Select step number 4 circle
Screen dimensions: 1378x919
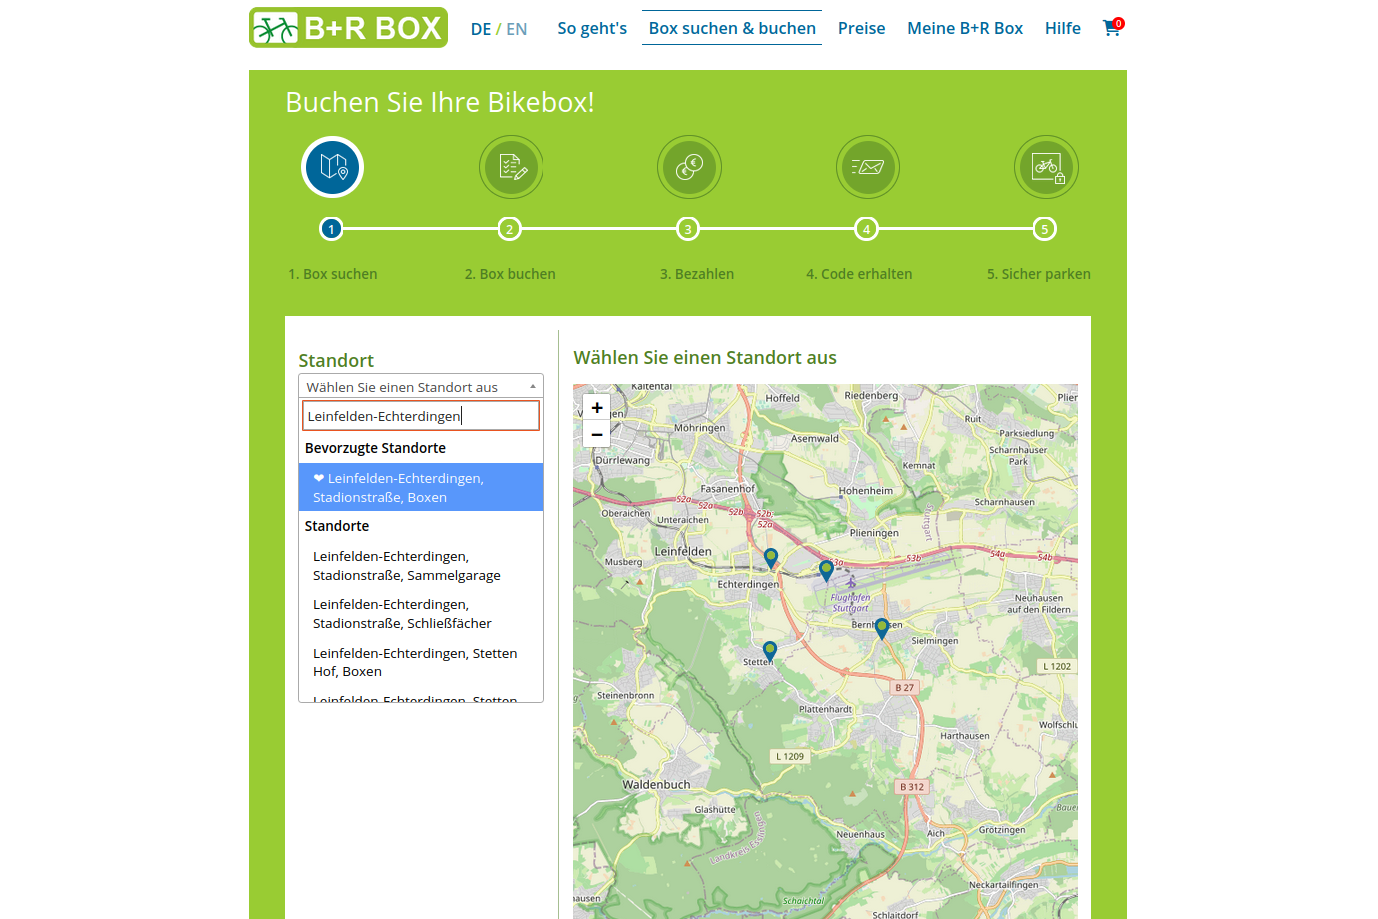click(867, 229)
